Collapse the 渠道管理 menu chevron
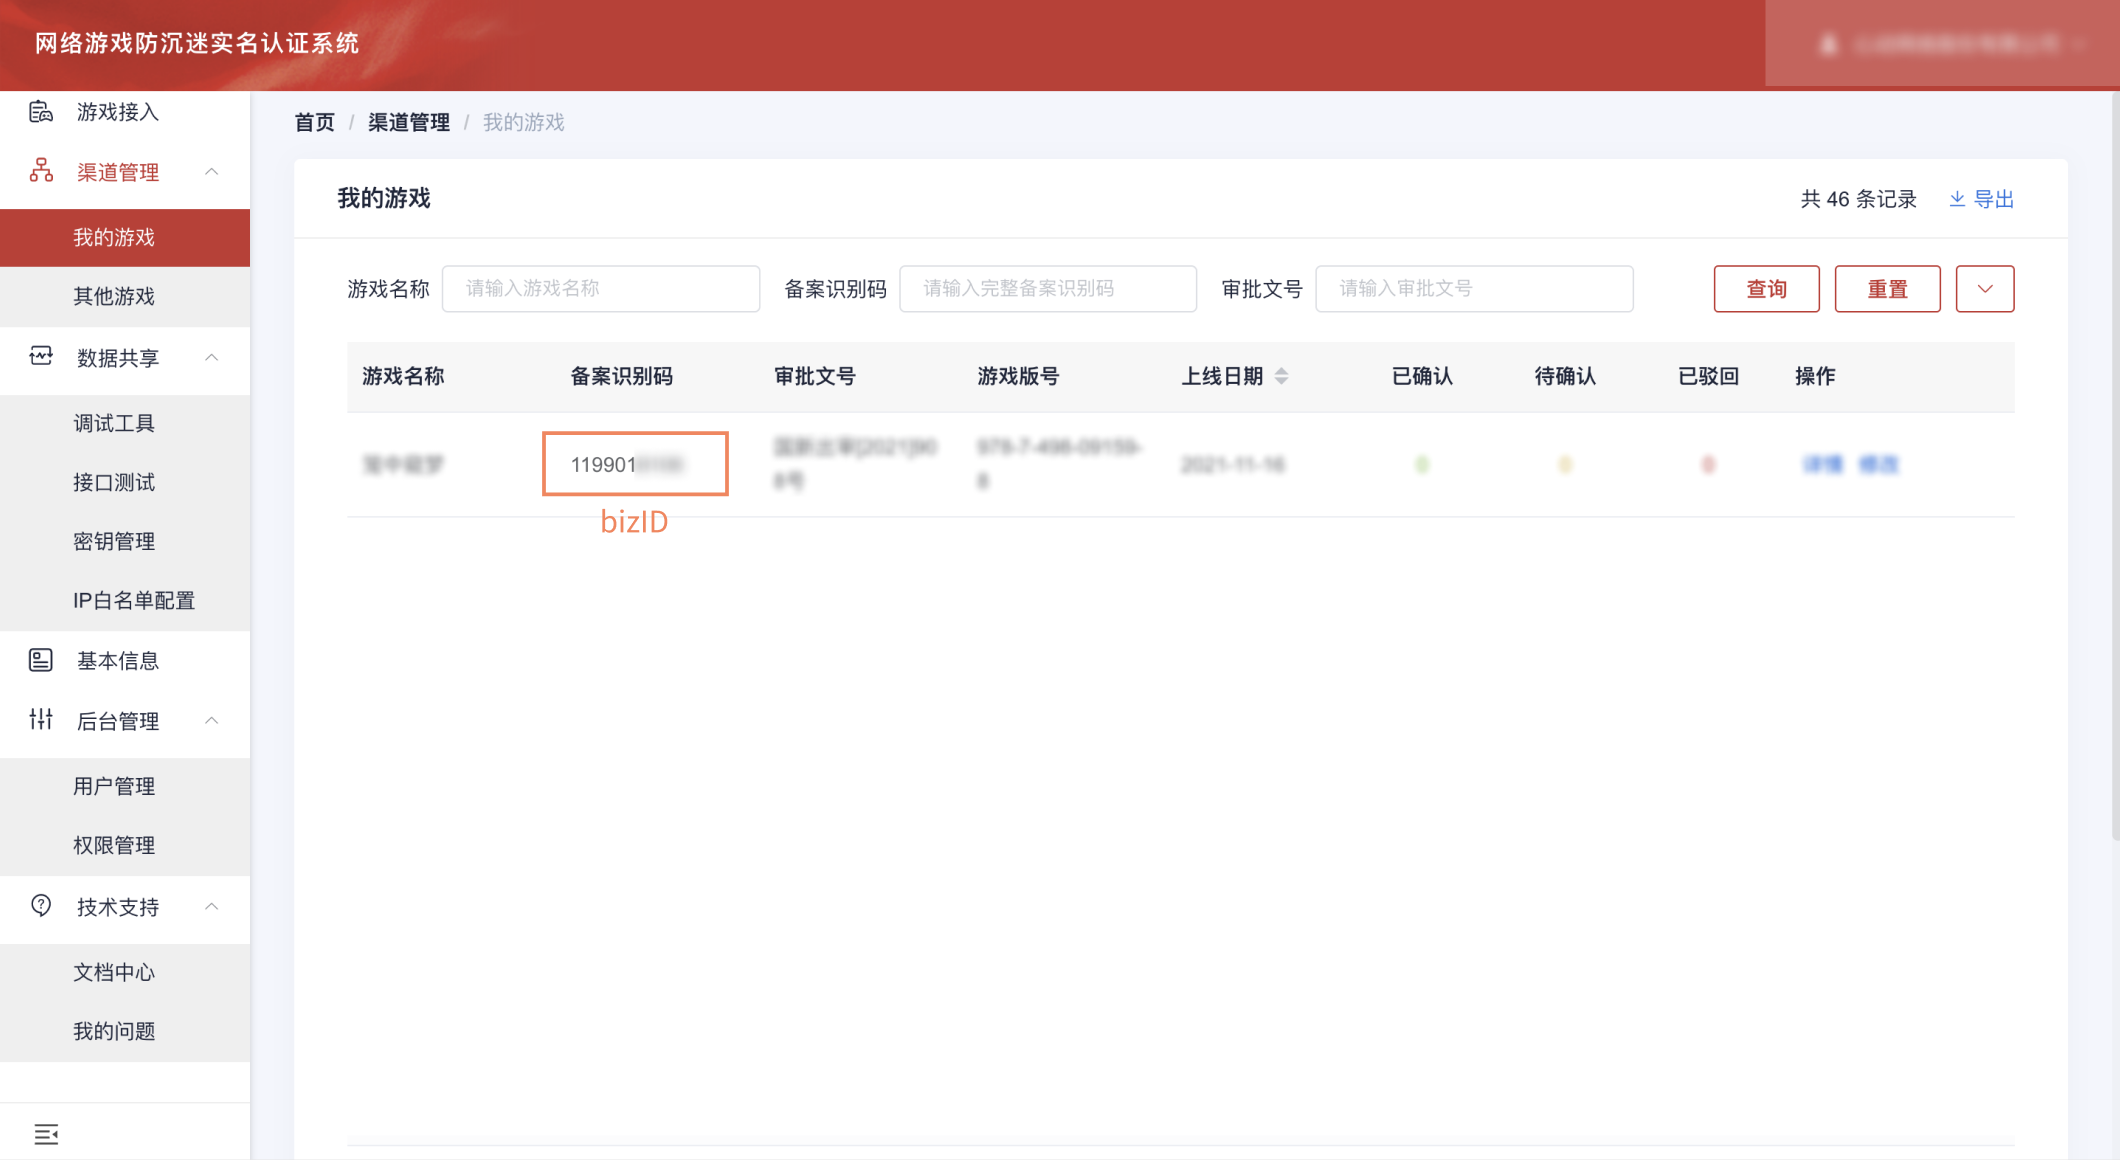Screen dimensions: 2120x1160 212,172
